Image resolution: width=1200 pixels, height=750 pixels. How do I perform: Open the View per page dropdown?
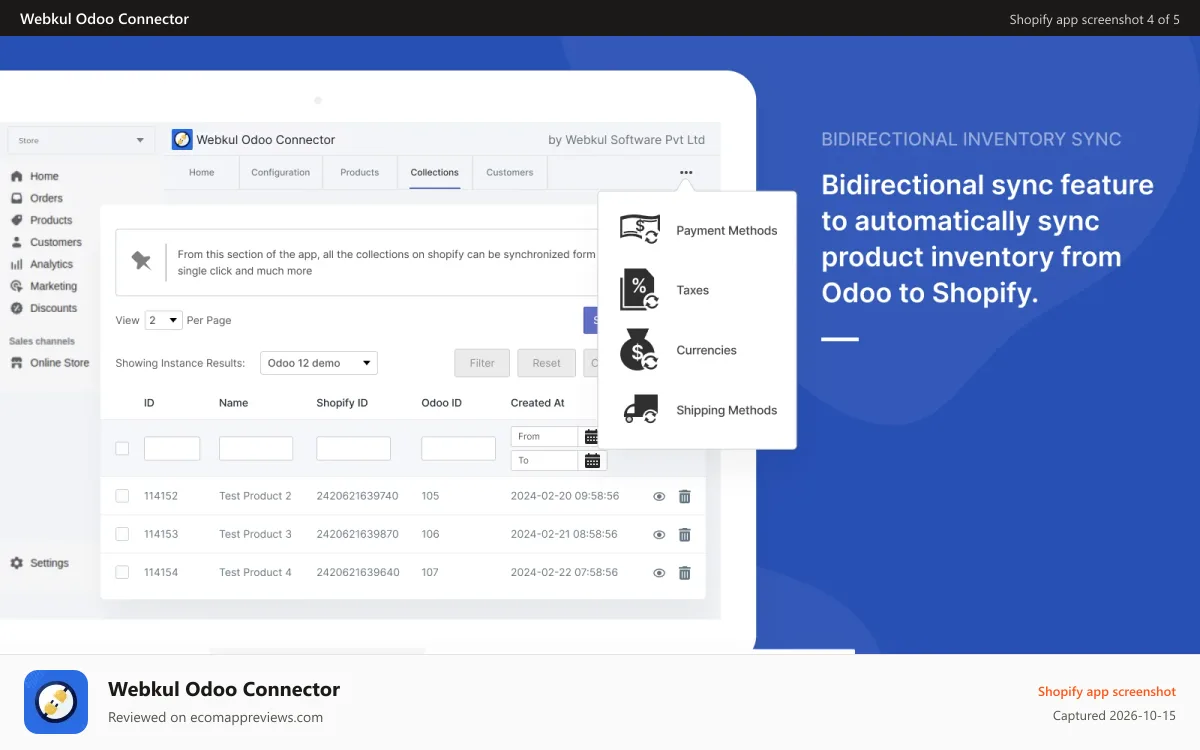(x=163, y=320)
